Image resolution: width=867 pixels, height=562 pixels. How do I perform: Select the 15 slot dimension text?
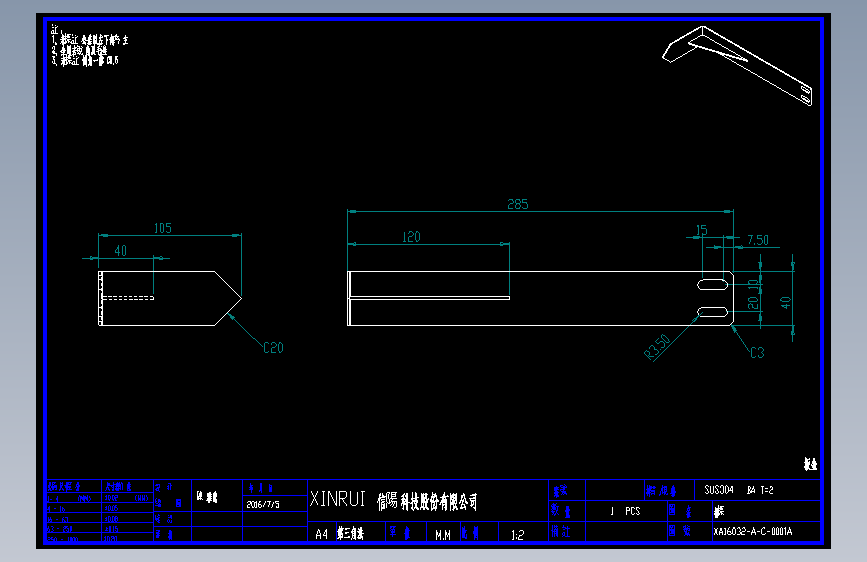click(701, 230)
